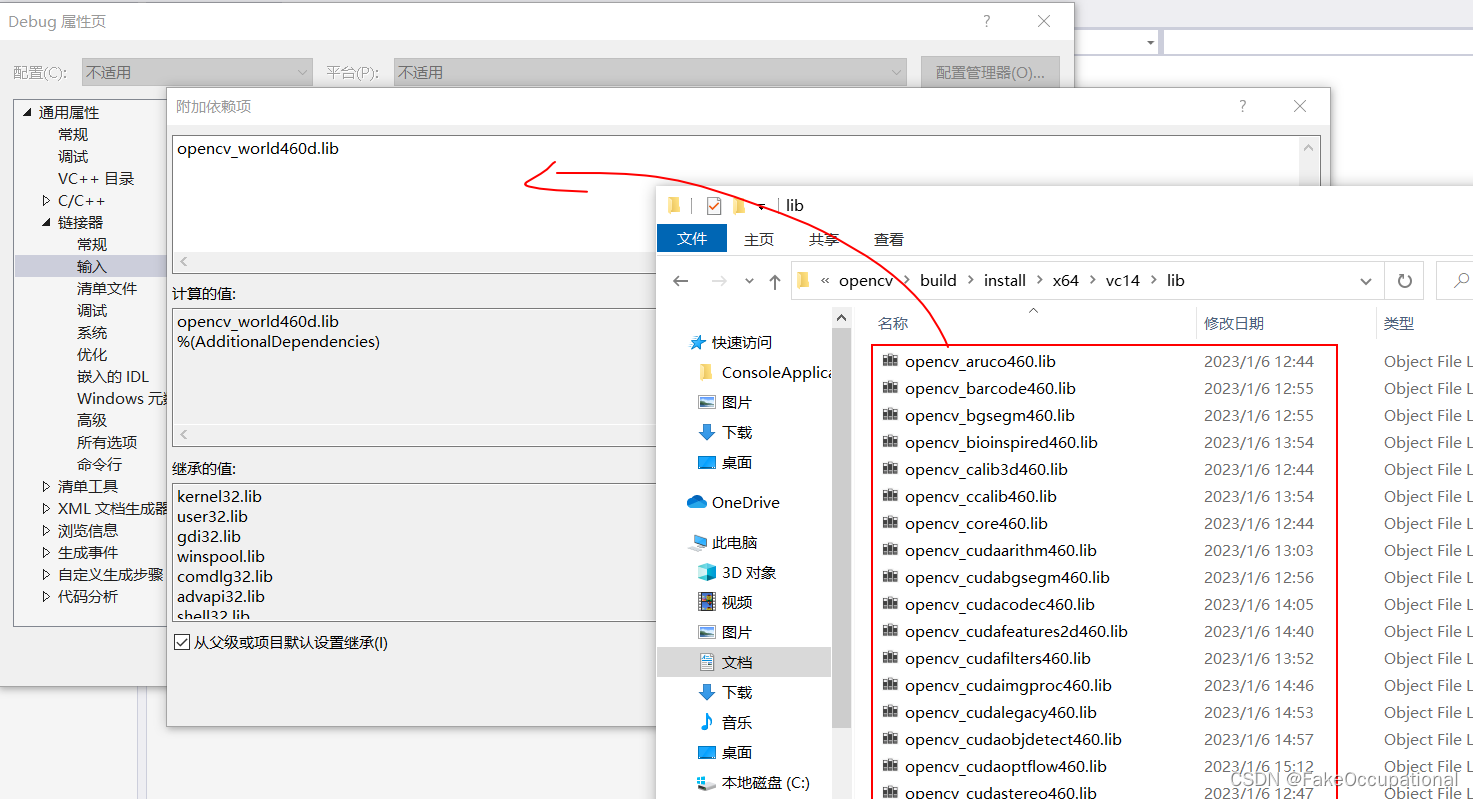The height and width of the screenshot is (799, 1473).
Task: Sort files by 类型 column header
Action: [x=1398, y=324]
